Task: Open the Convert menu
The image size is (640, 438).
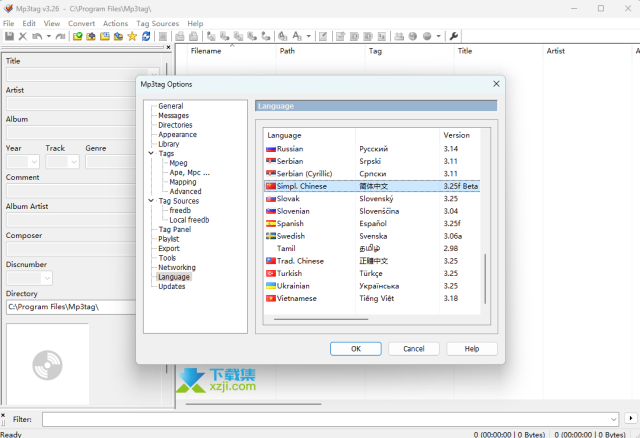Action: (81, 24)
